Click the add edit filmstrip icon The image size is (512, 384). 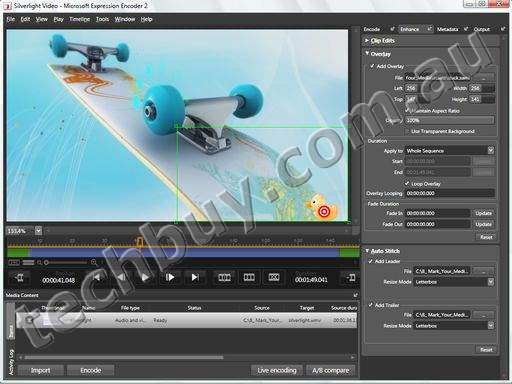[x=224, y=277]
